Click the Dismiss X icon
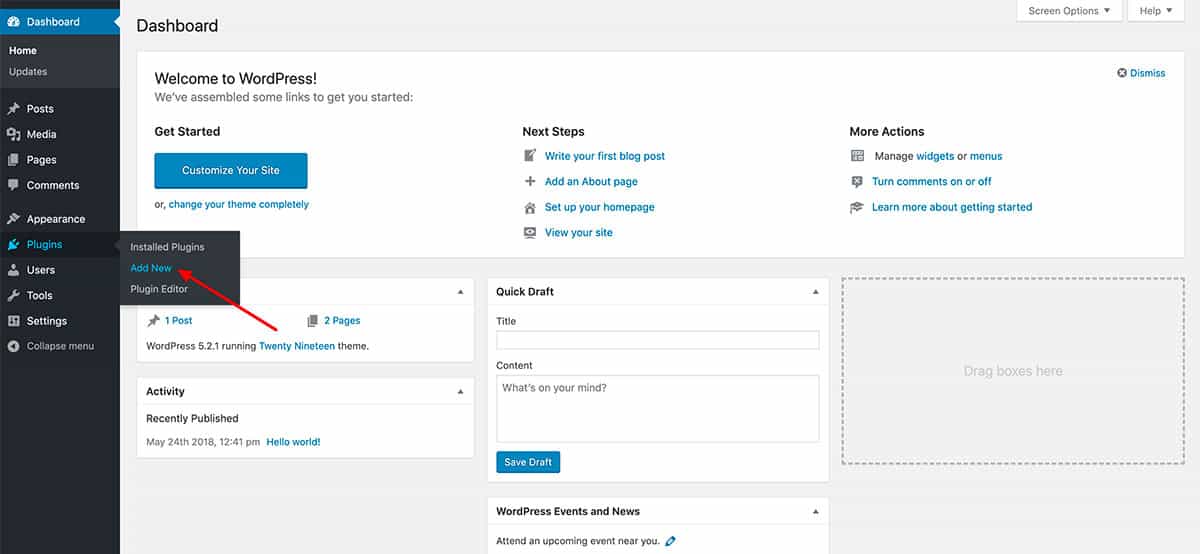 pos(1122,73)
